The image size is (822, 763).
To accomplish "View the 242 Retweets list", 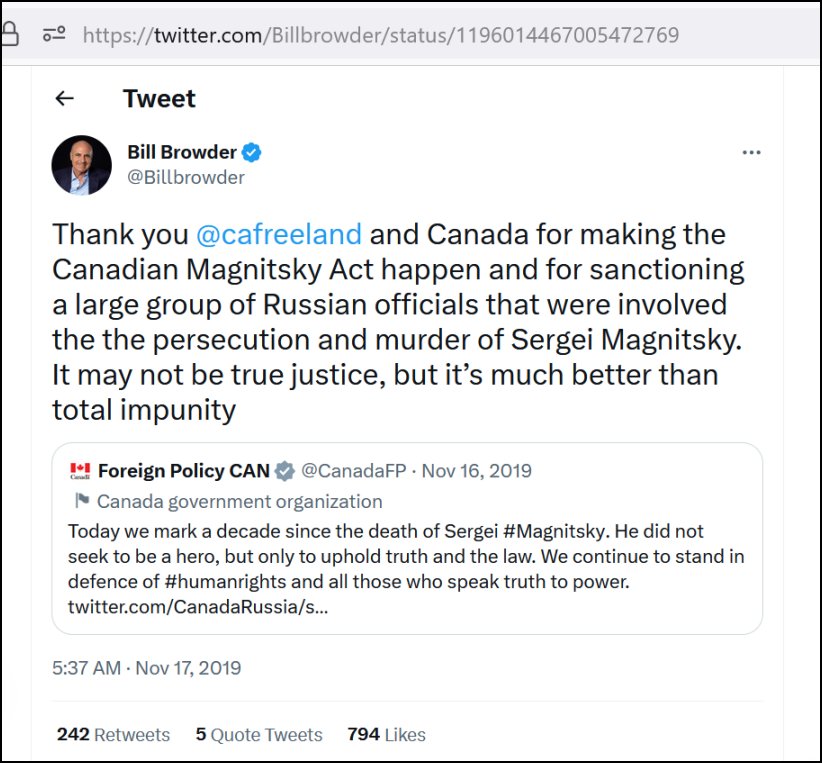I will pos(113,734).
